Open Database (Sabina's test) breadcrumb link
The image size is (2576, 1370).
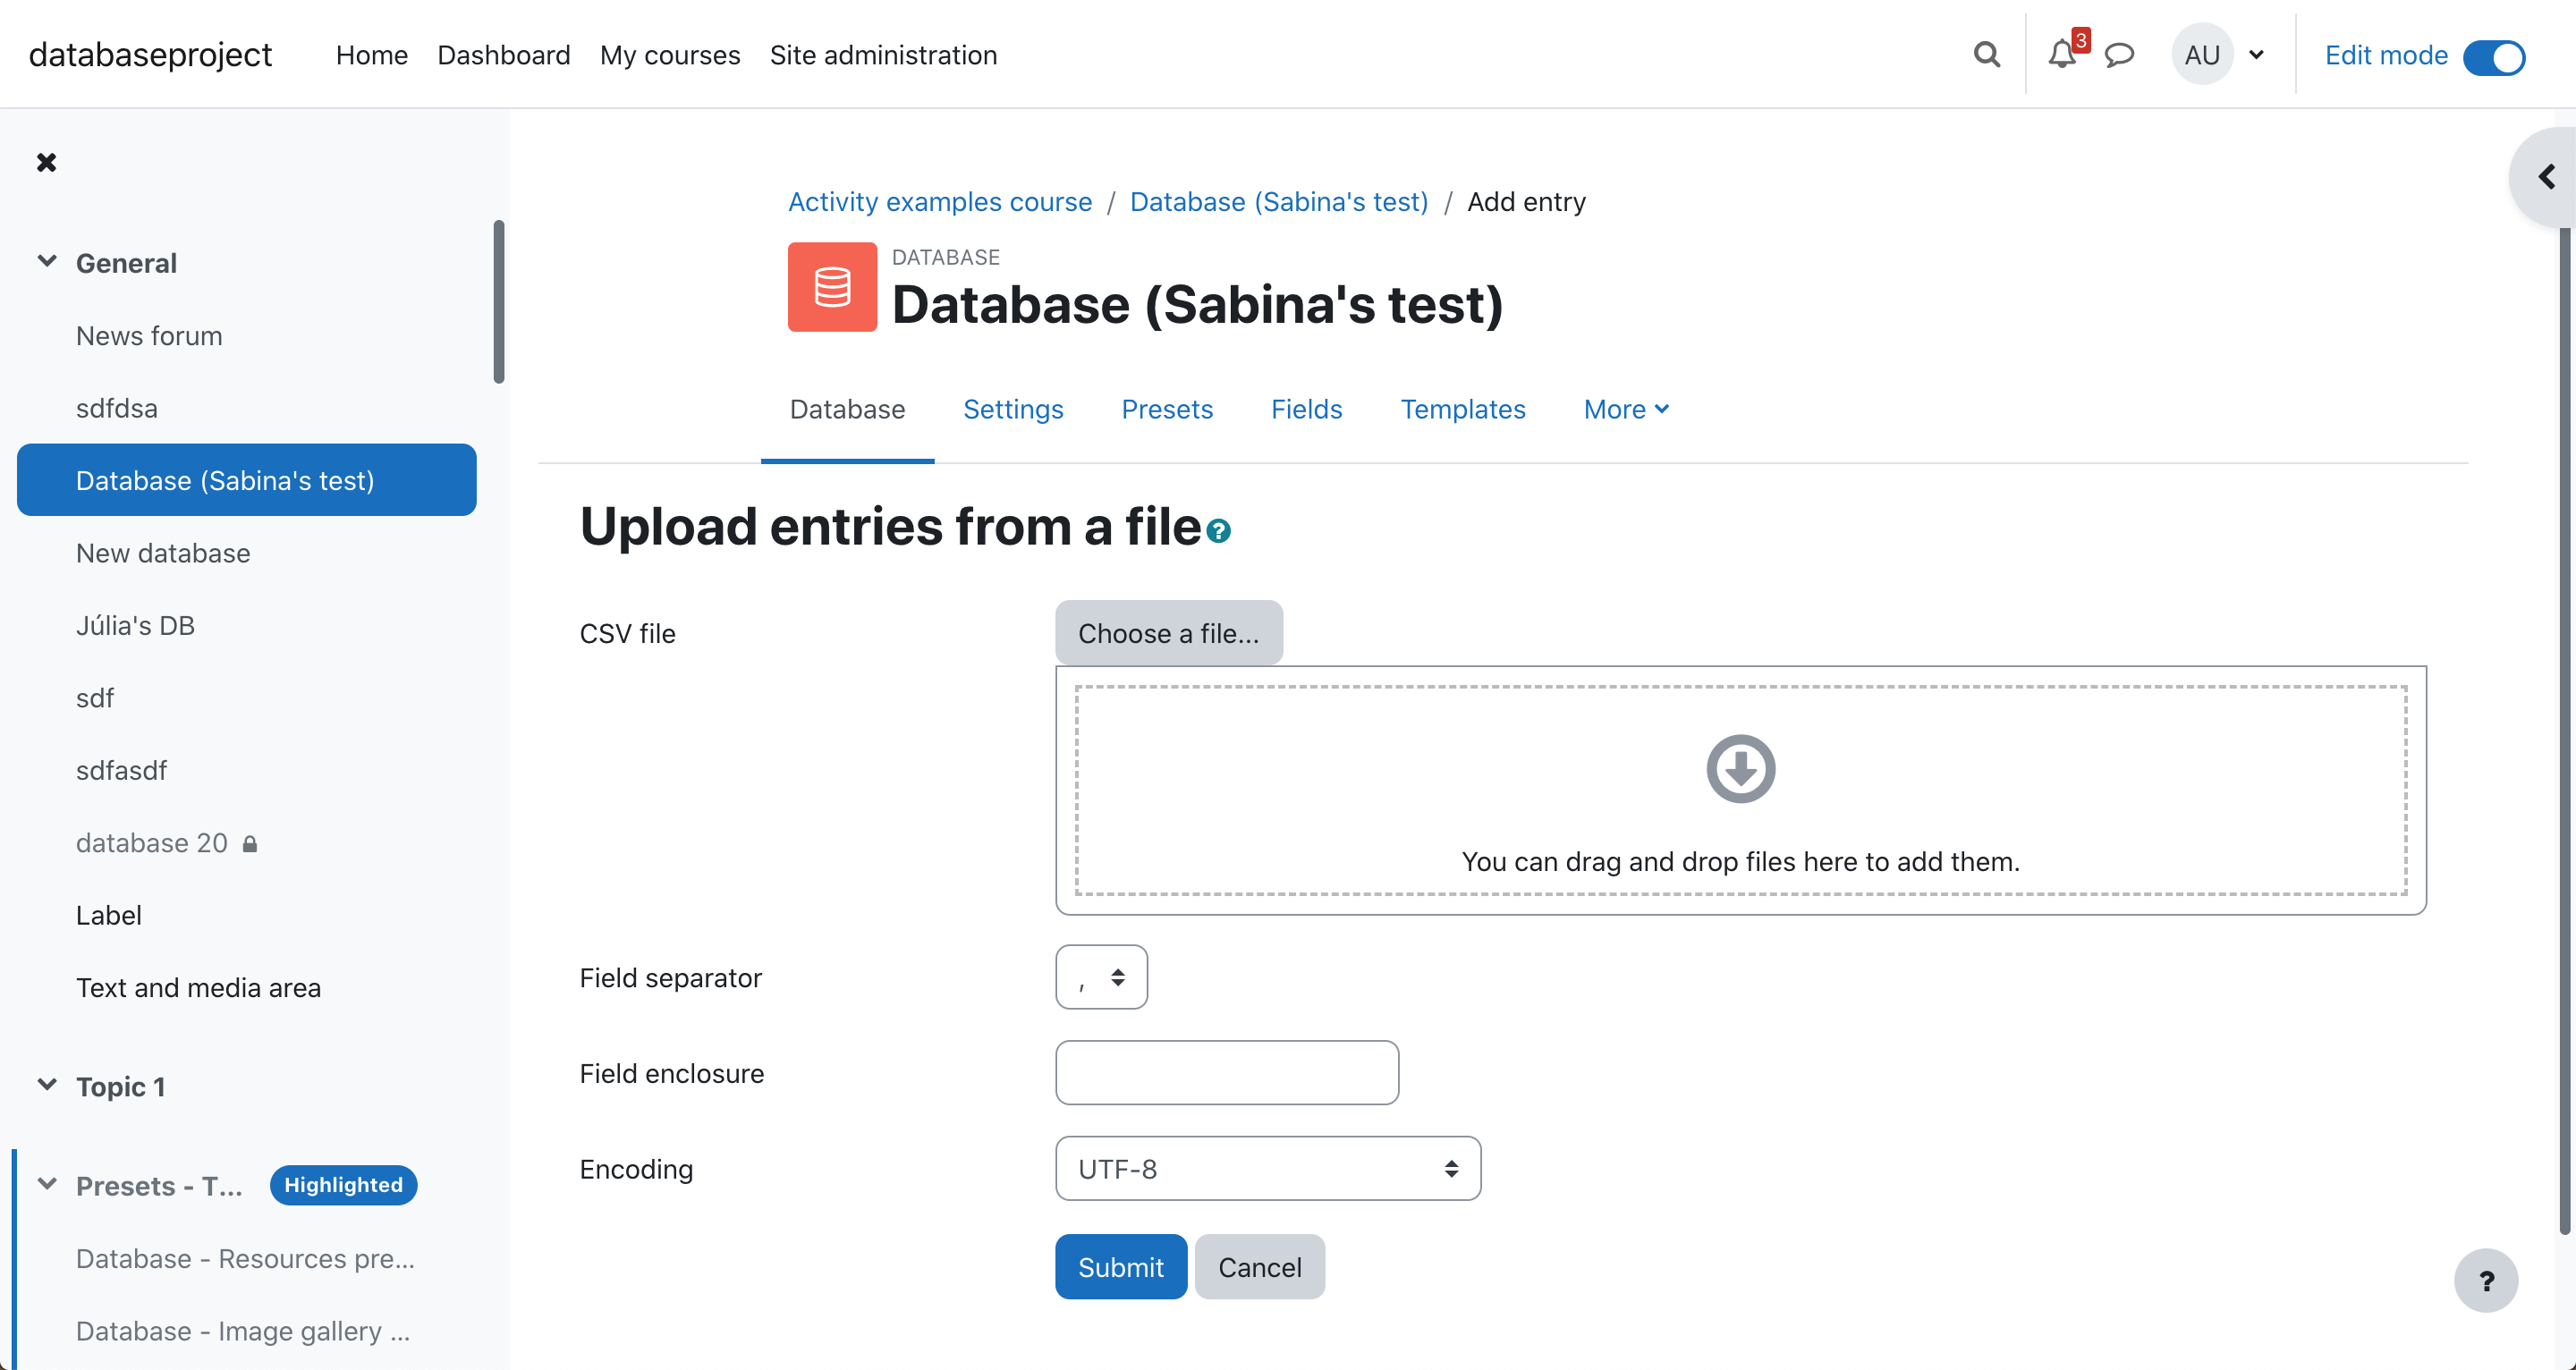click(x=1278, y=201)
